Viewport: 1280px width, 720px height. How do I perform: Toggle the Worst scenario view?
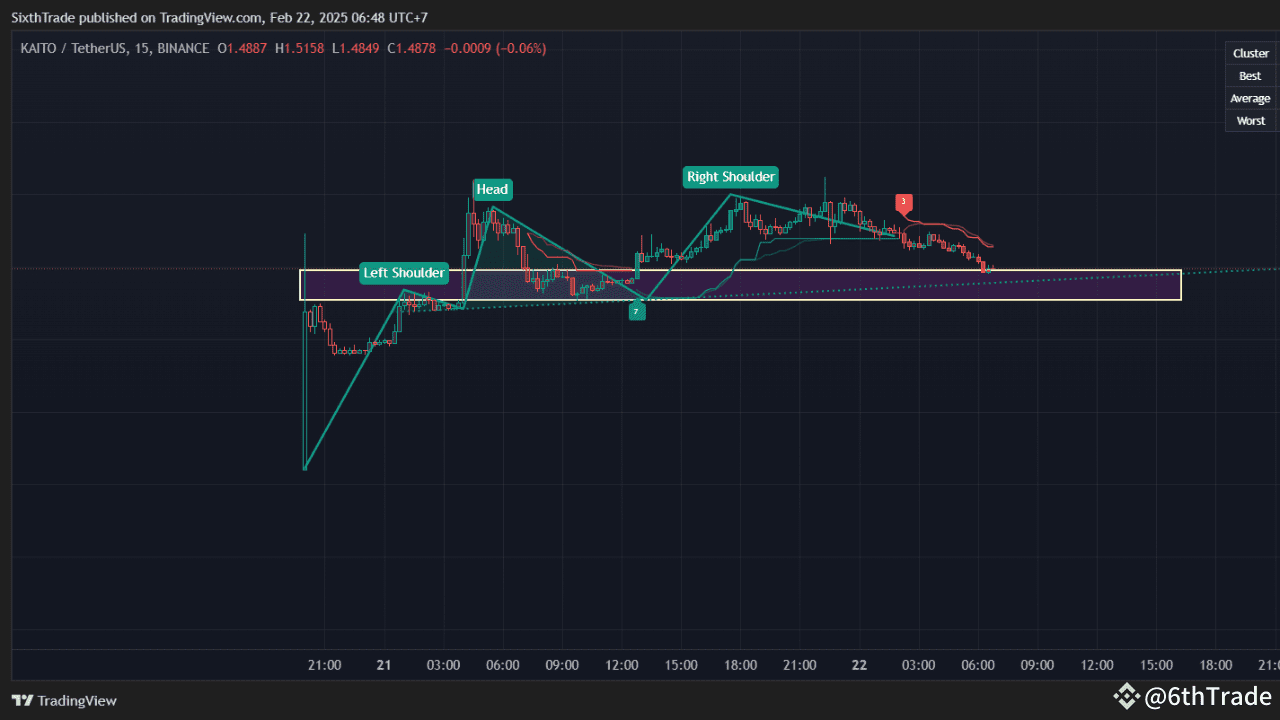pyautogui.click(x=1250, y=120)
